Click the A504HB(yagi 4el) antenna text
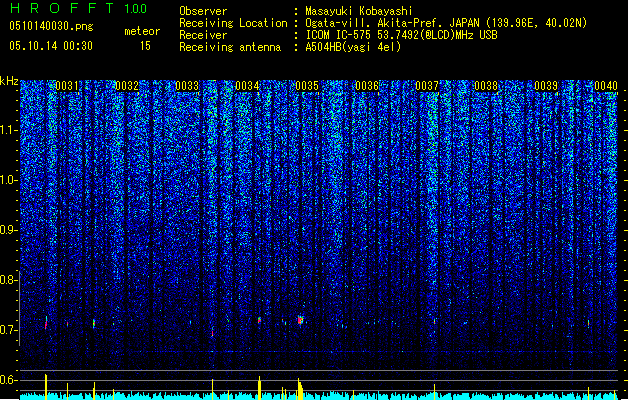 [x=353, y=47]
